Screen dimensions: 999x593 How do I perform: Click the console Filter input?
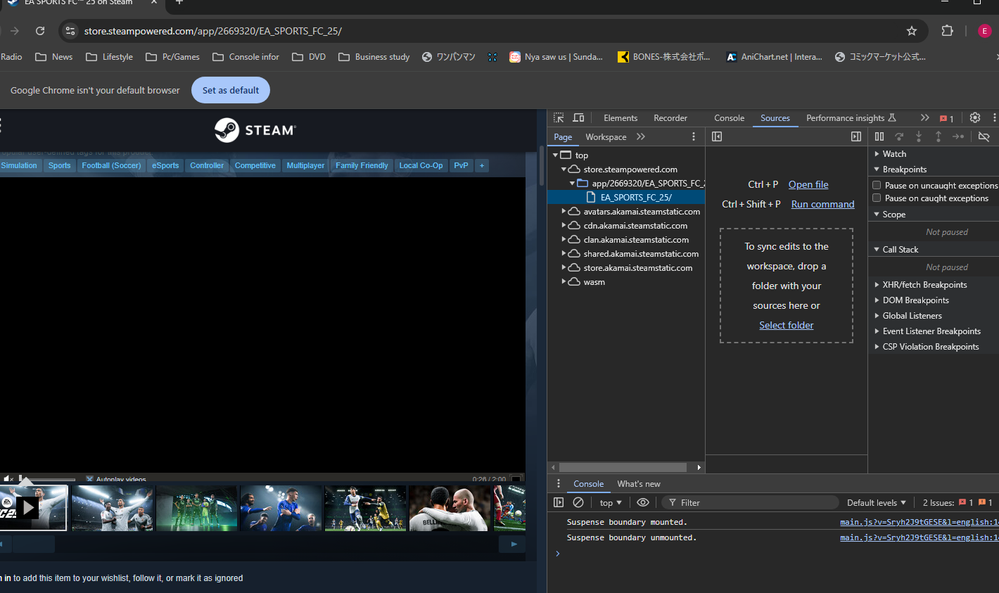[749, 503]
